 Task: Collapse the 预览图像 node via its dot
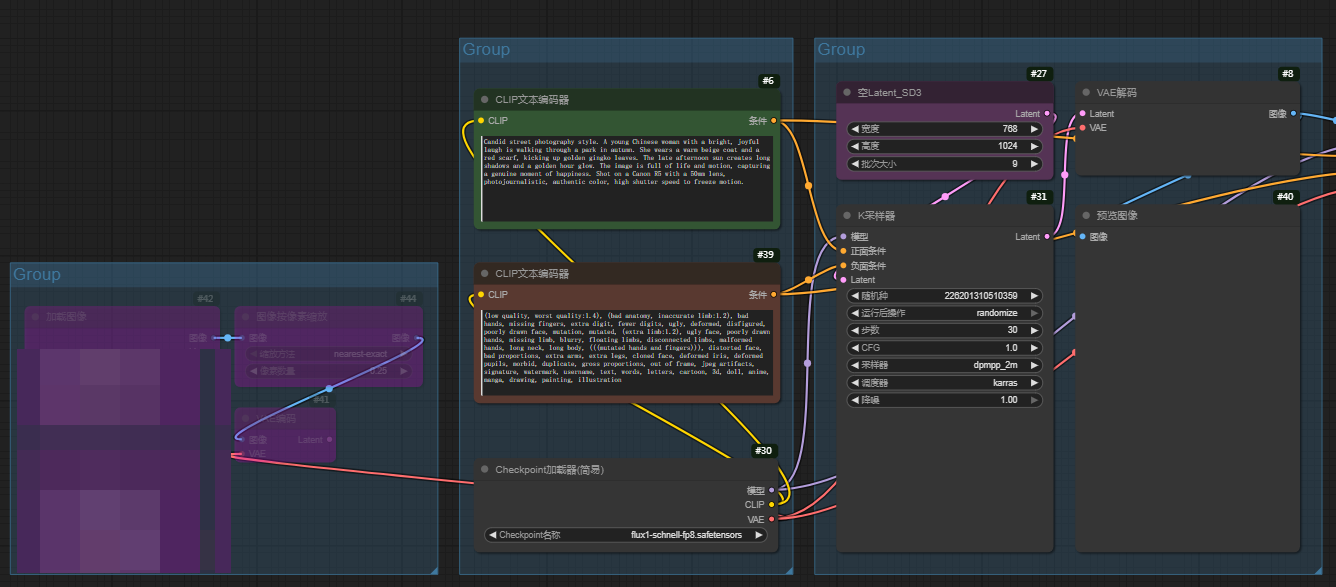1085,216
